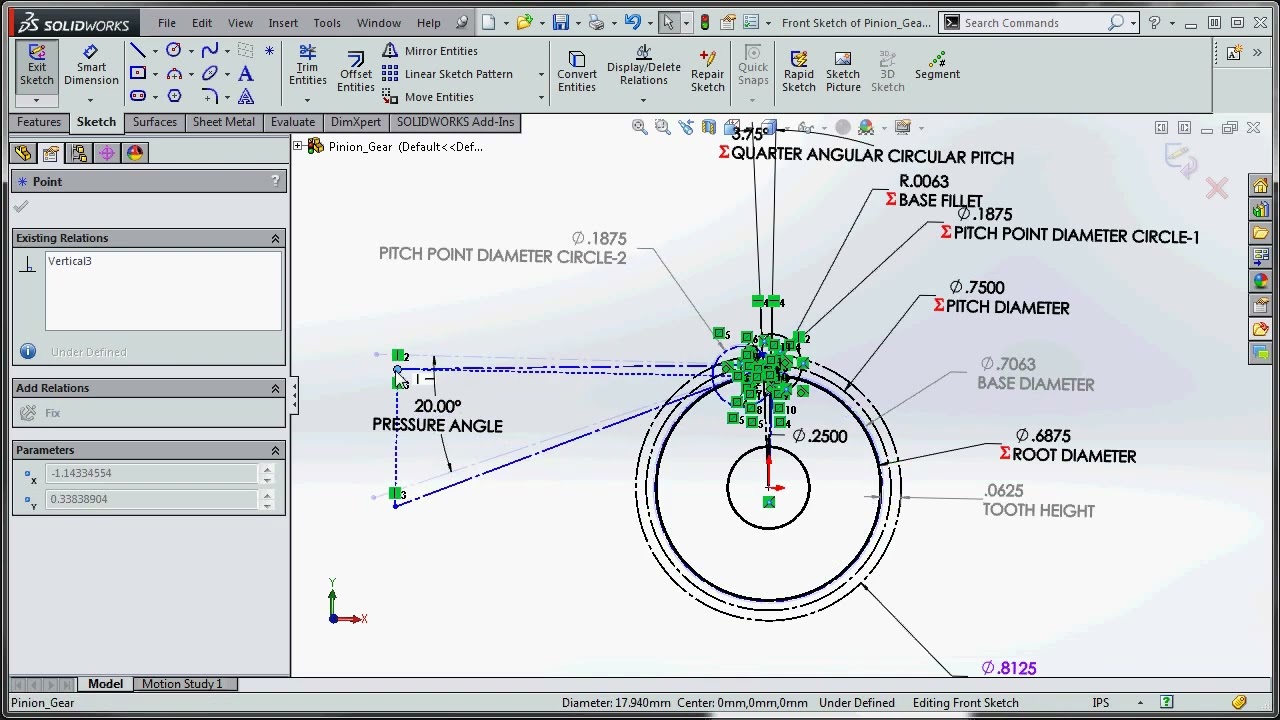
Task: Click the Save icon in toolbar
Action: click(560, 22)
